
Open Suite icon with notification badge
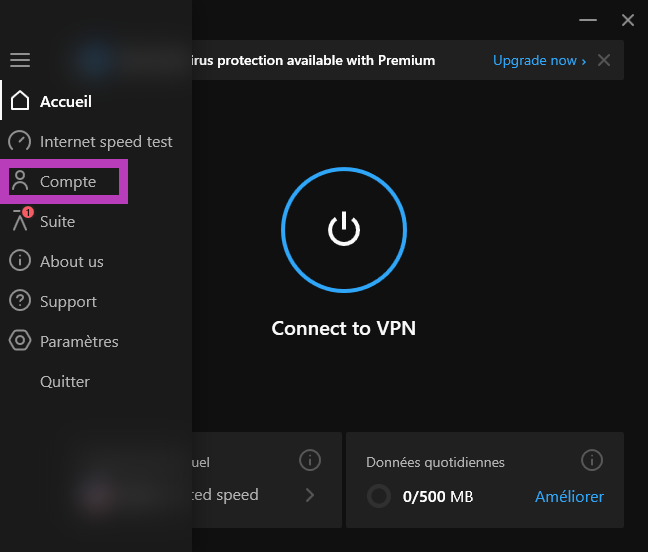pyautogui.click(x=22, y=219)
